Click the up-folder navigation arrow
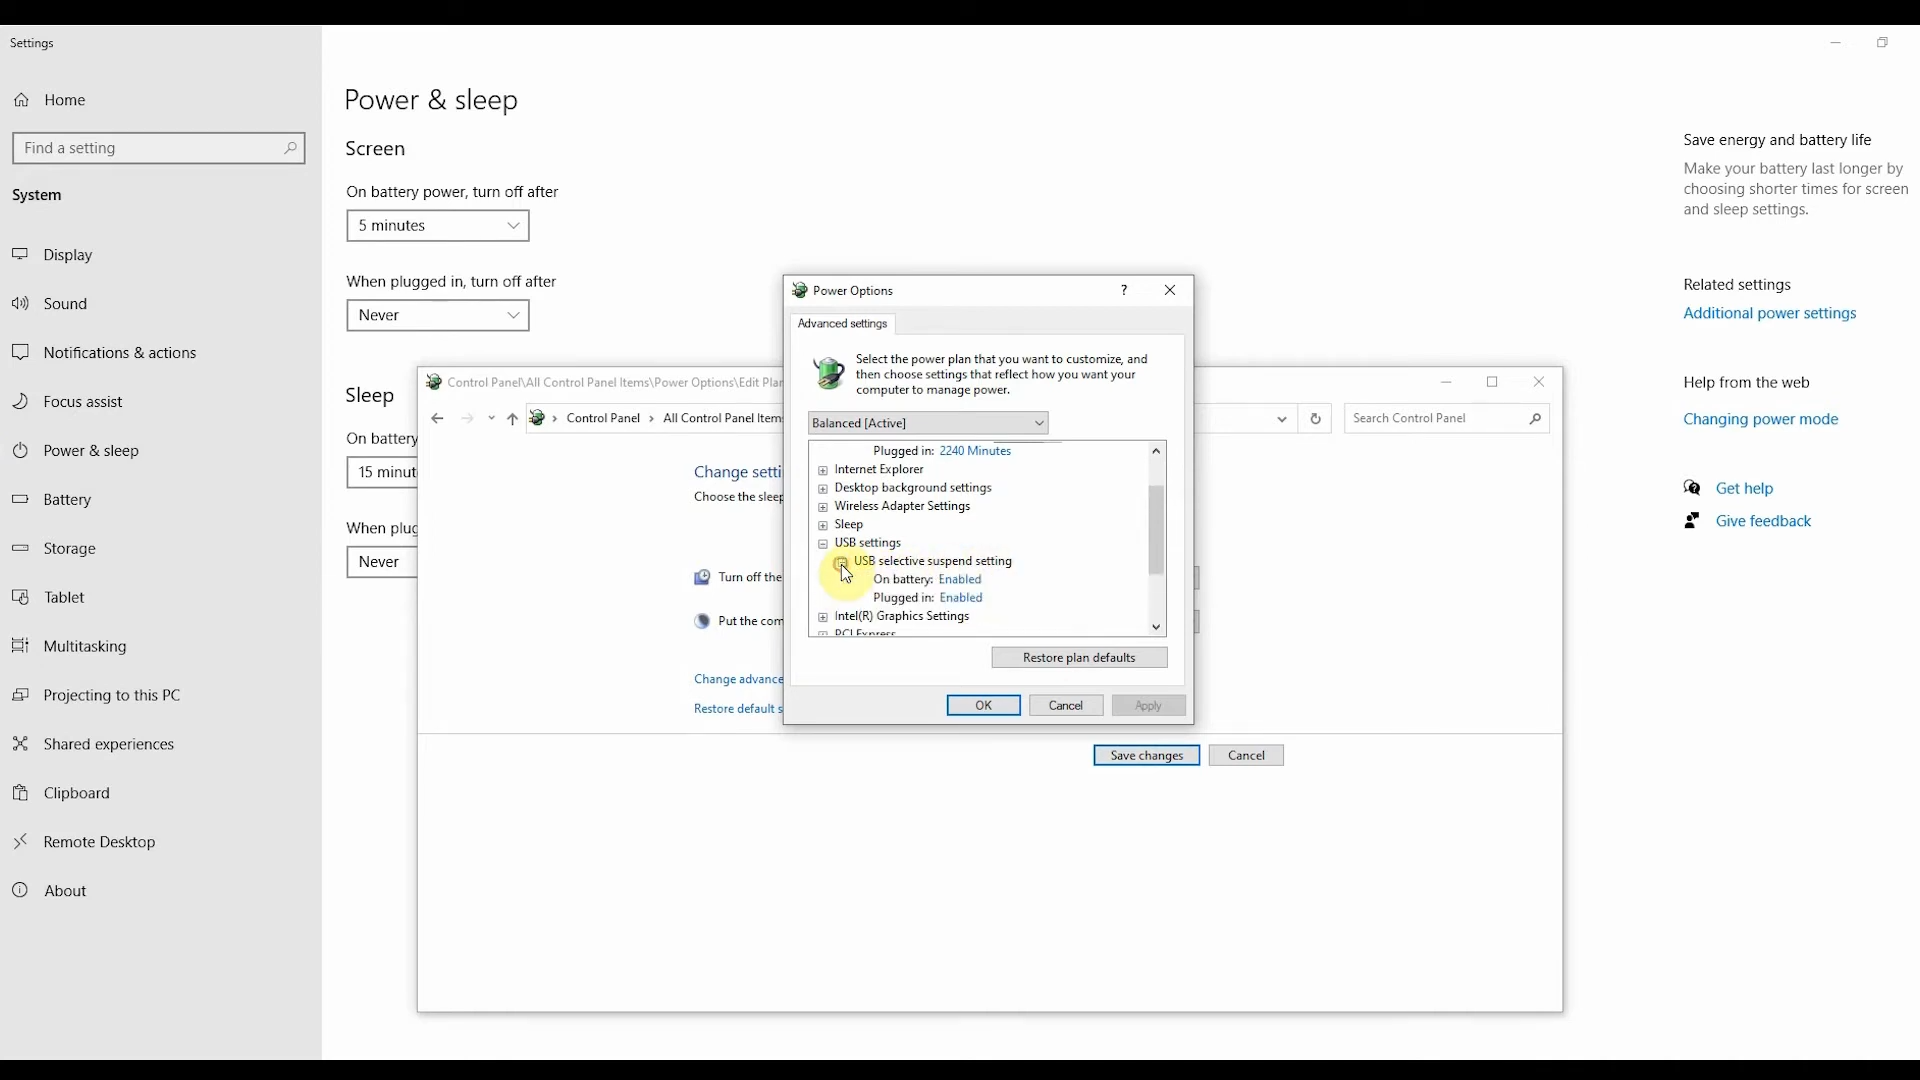Image resolution: width=1920 pixels, height=1080 pixels. tap(513, 418)
